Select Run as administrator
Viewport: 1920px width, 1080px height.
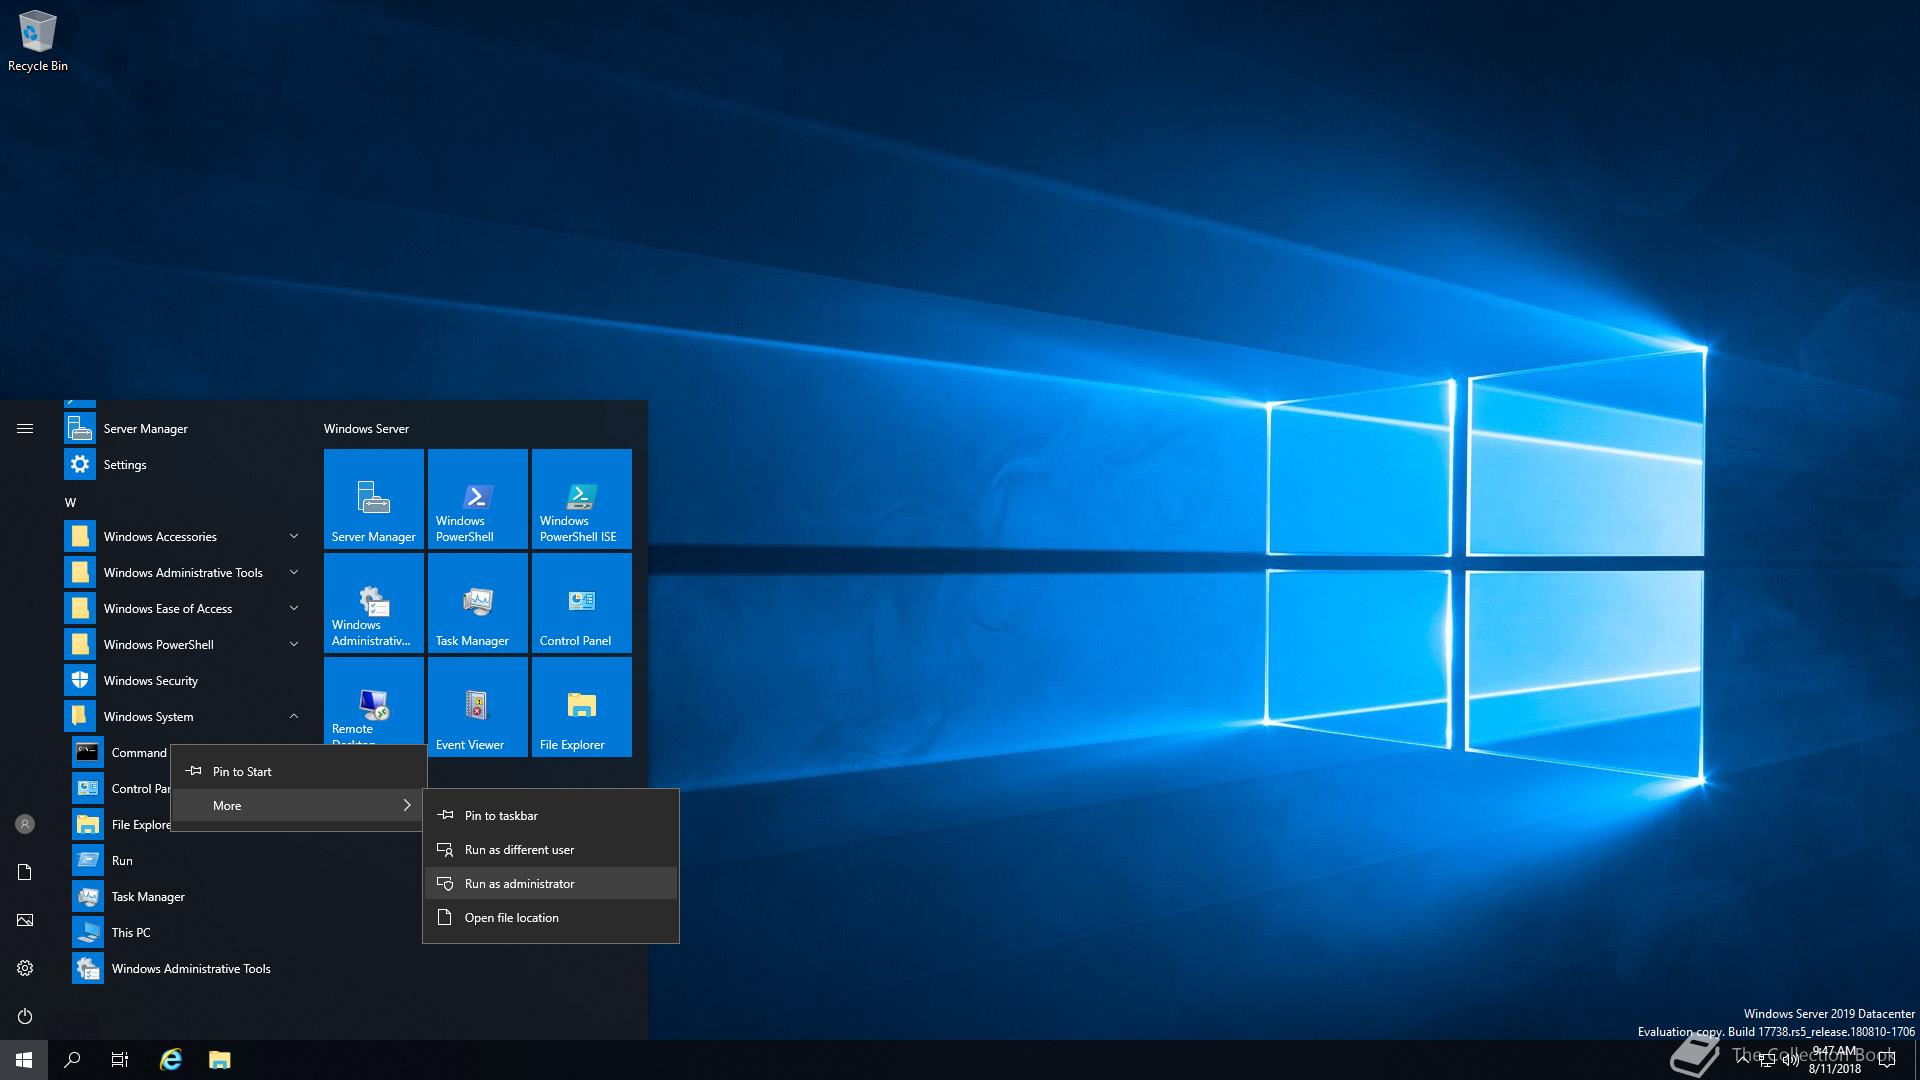pos(520,884)
